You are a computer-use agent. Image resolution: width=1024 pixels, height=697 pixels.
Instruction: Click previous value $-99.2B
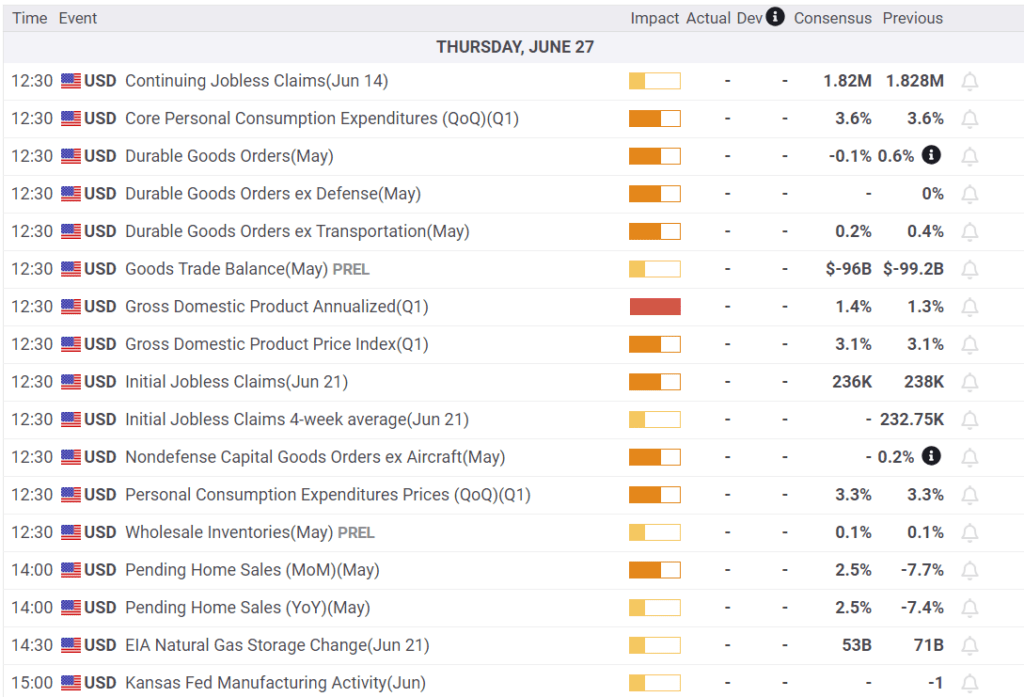913,269
